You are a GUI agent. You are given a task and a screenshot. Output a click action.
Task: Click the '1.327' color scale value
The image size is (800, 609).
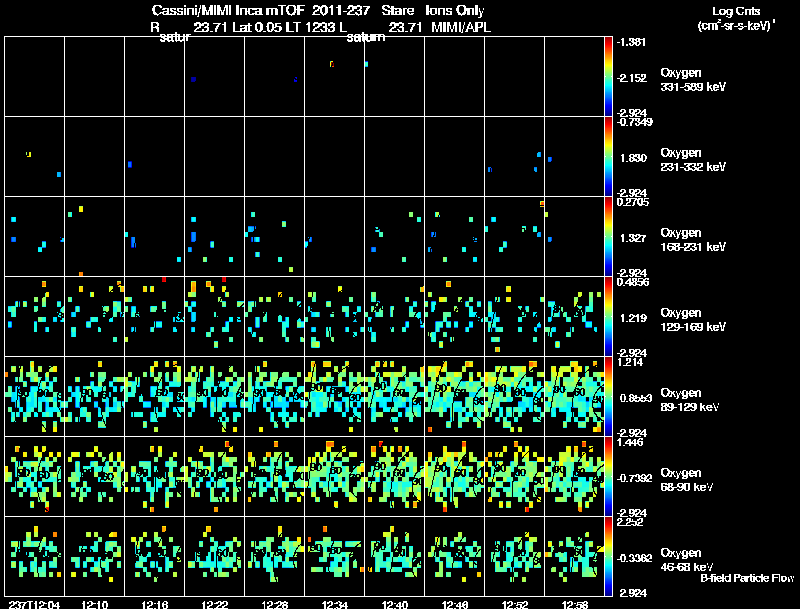pos(633,238)
